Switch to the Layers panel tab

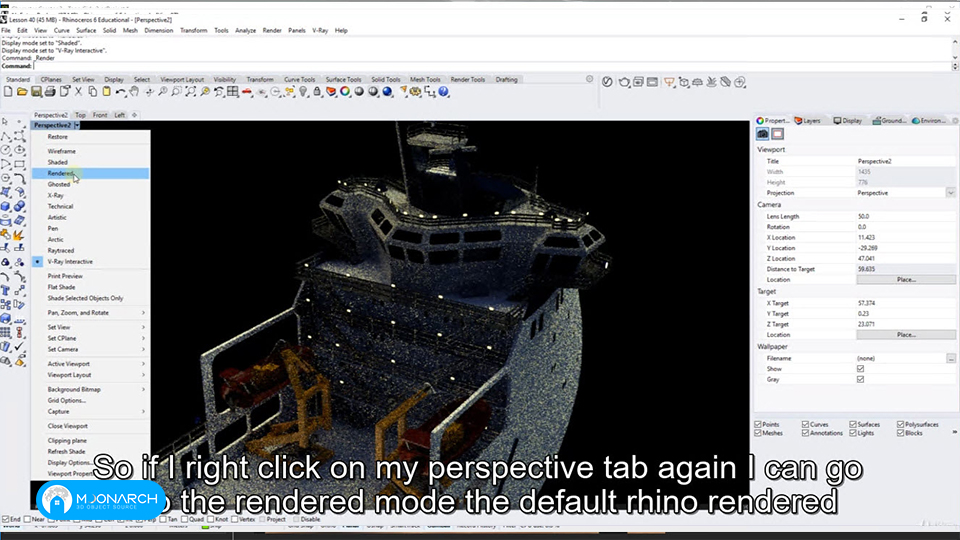pyautogui.click(x=808, y=121)
